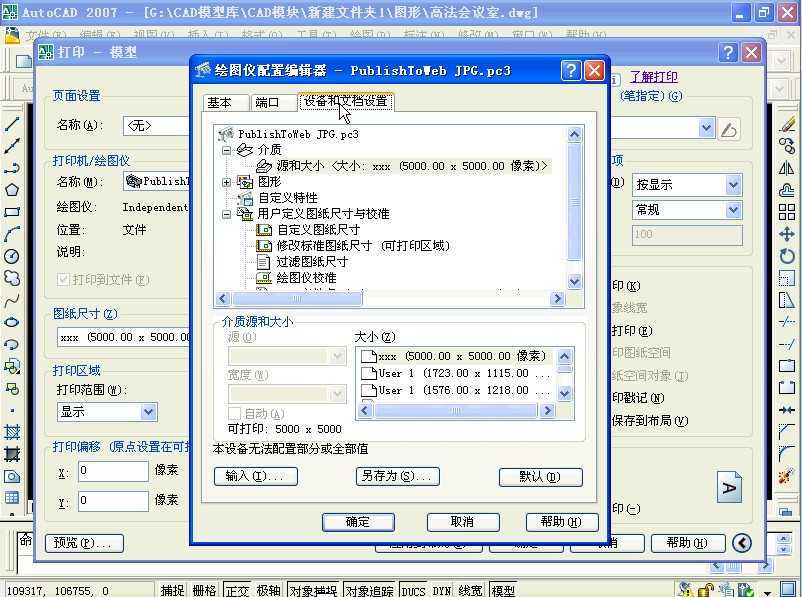This screenshot has height=597, width=802.
Task: Select the Array modify tool
Action: 787,212
